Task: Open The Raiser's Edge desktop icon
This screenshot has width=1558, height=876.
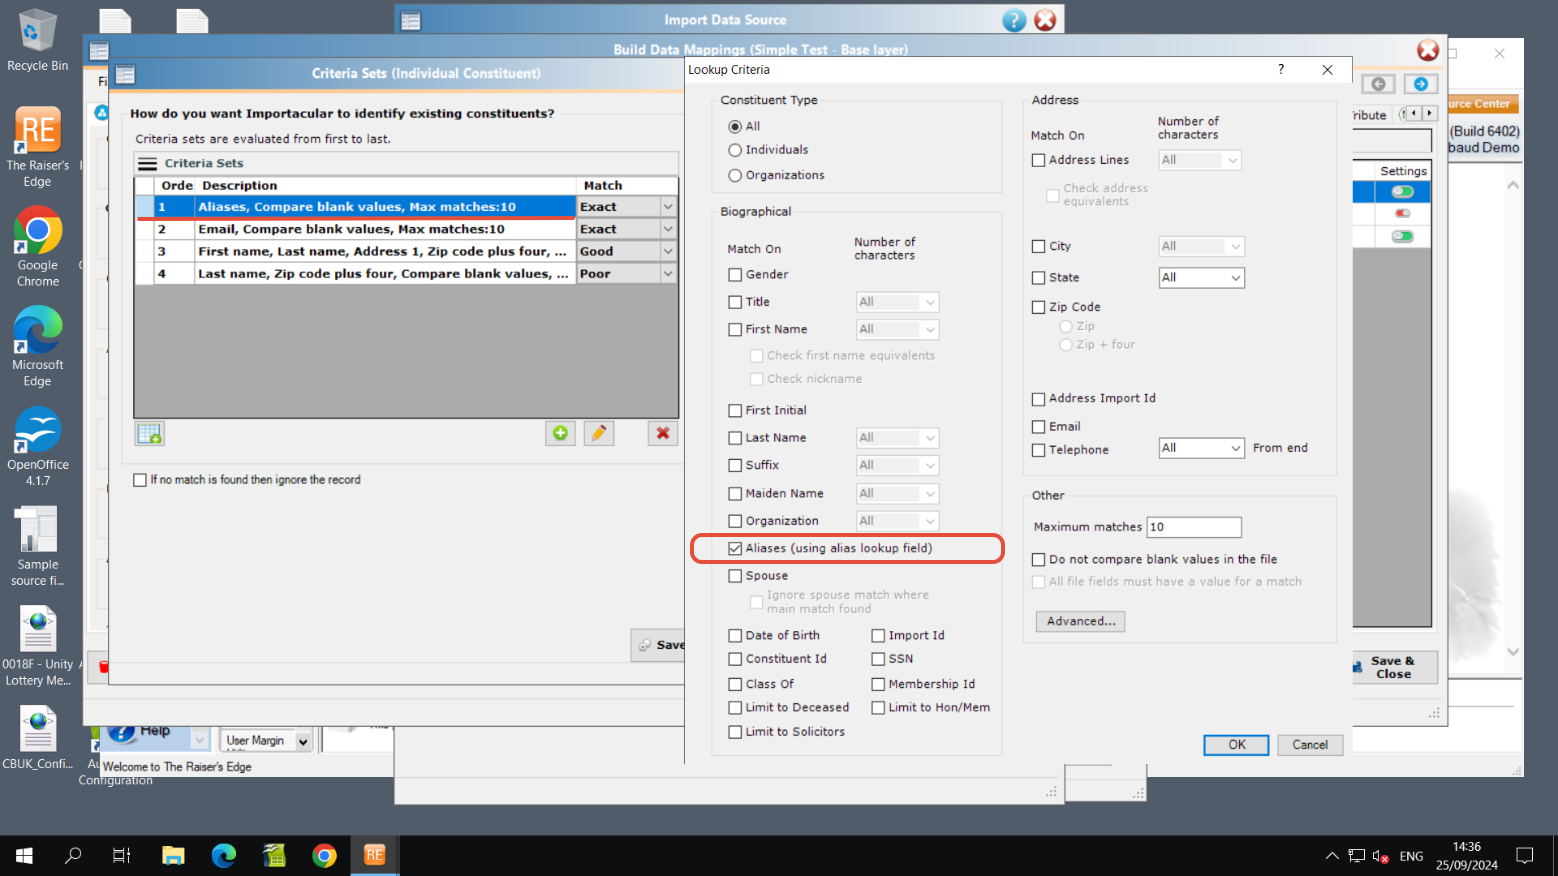Action: pos(37,147)
